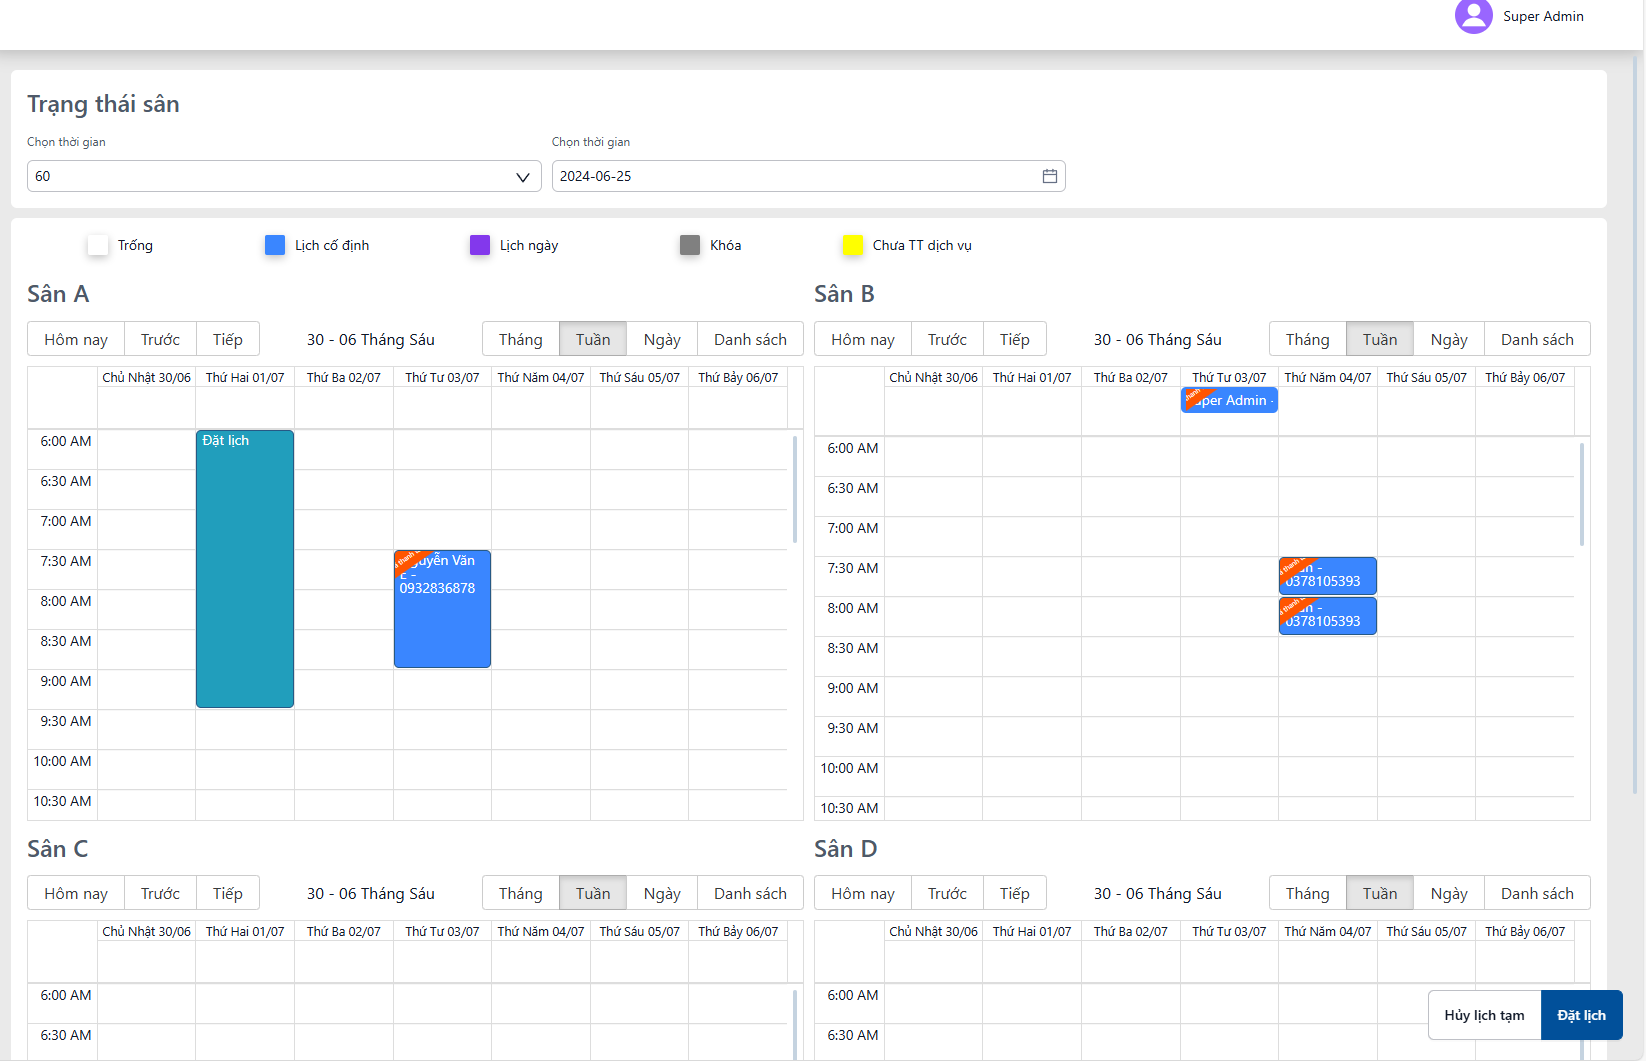Switch Sân A to Ngày view
This screenshot has width=1646, height=1061.
662,339
